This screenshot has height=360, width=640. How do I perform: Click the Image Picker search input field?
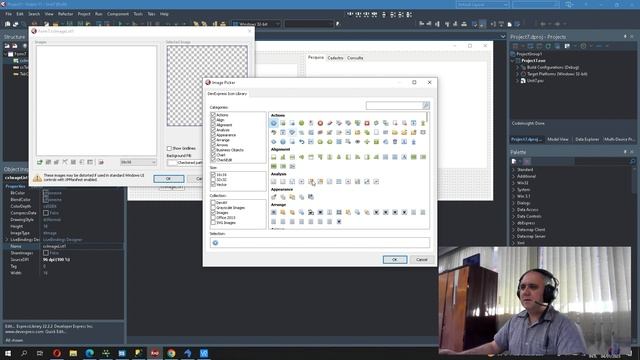pyautogui.click(x=394, y=106)
